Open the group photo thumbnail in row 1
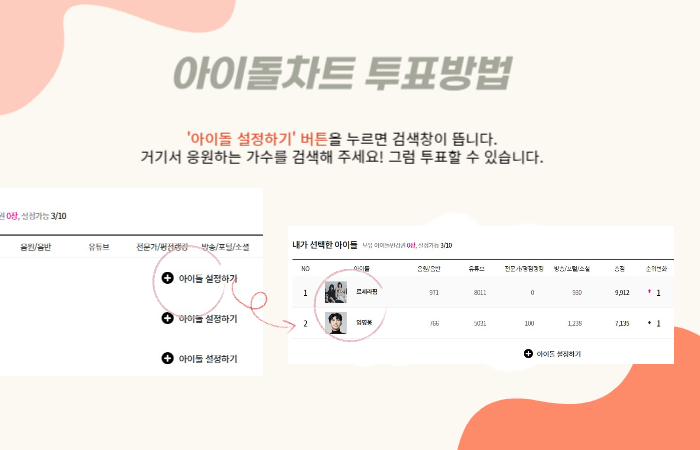700x450 pixels. point(336,292)
